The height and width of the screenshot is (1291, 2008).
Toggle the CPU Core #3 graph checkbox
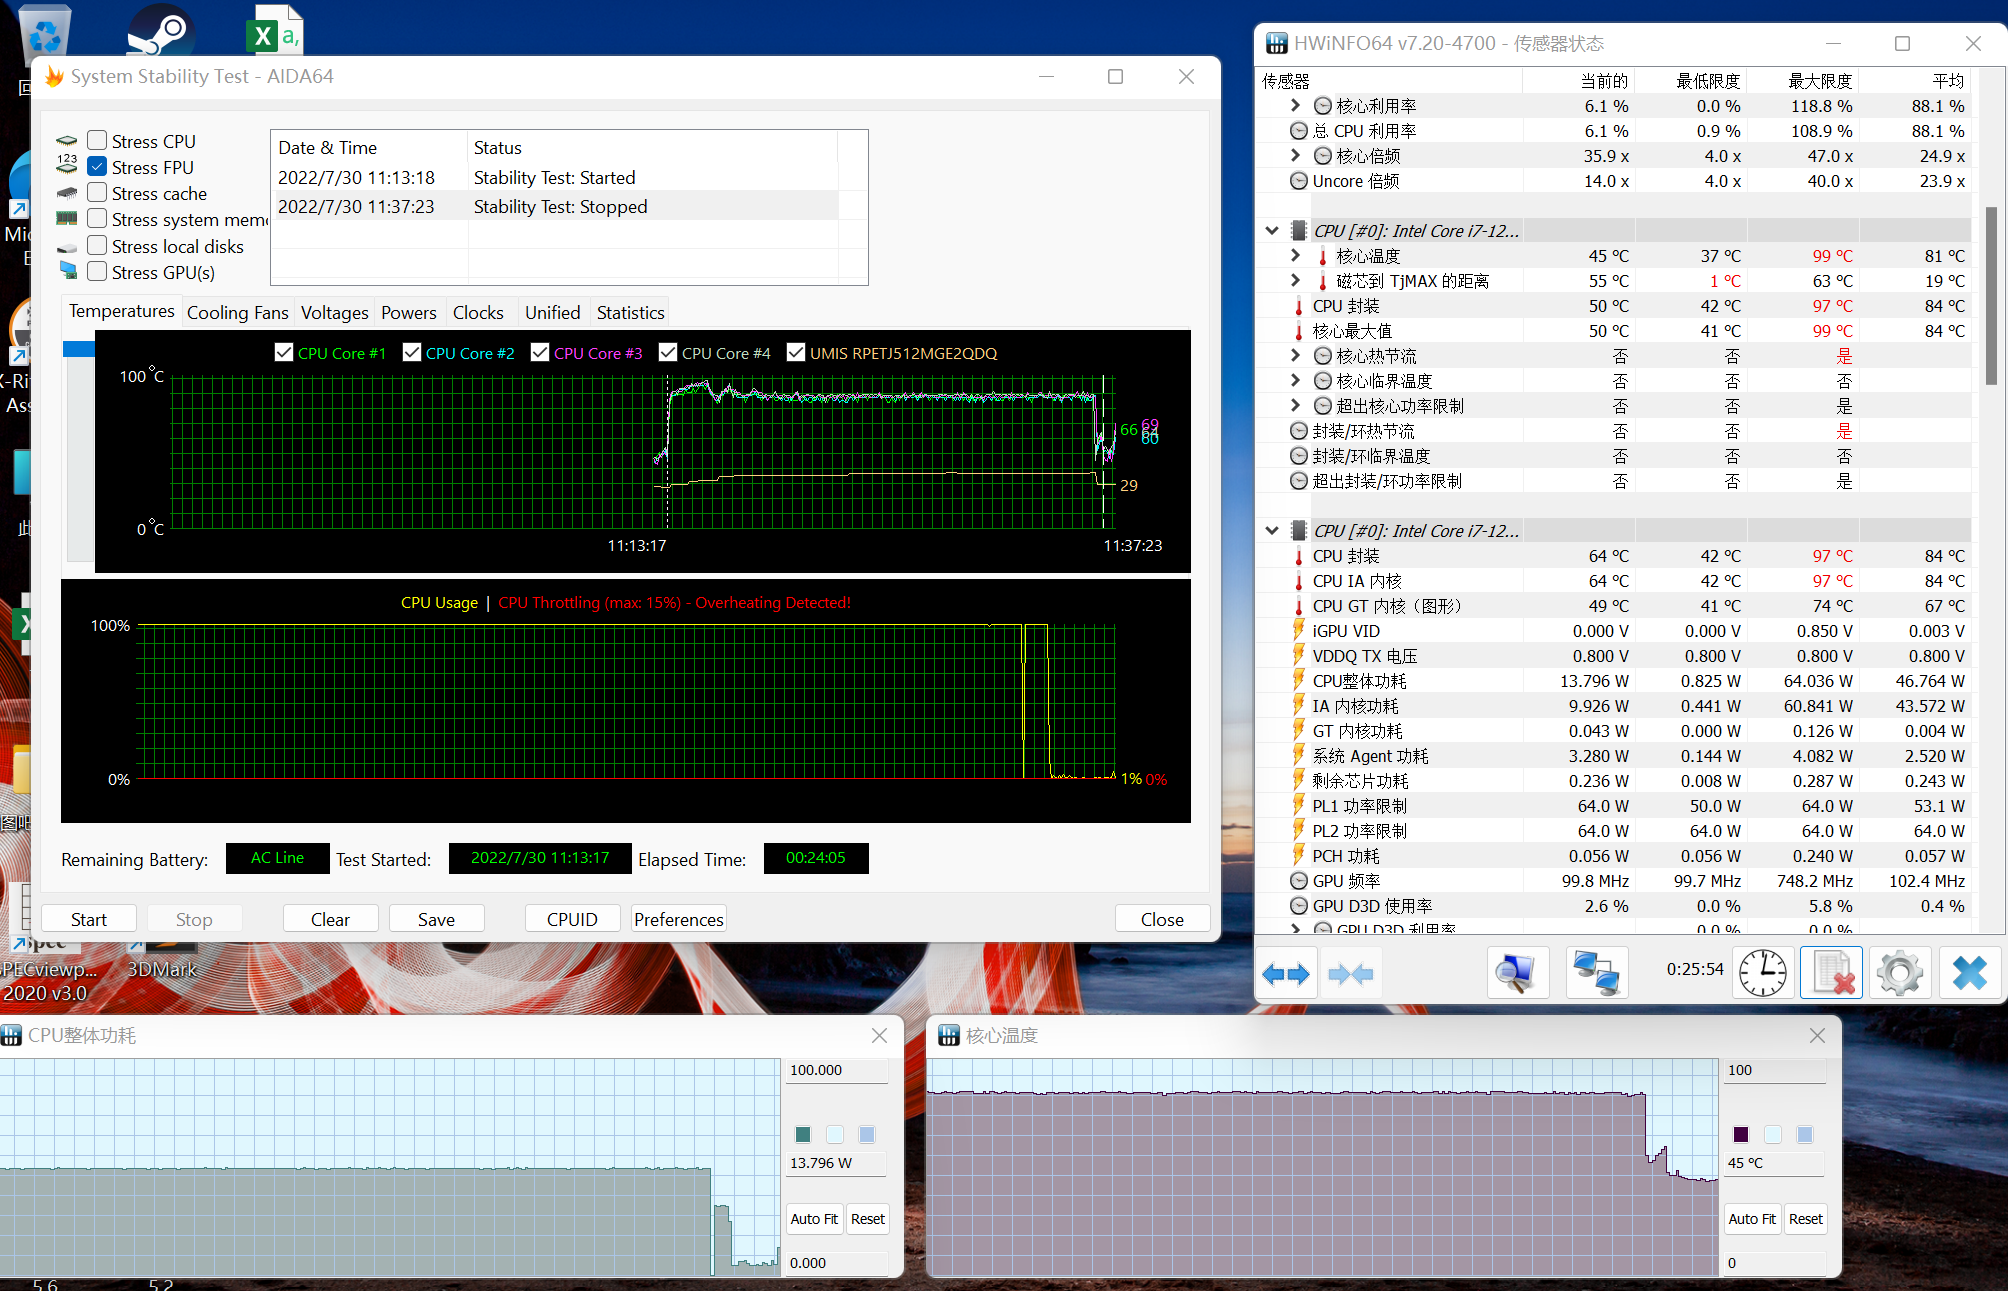point(540,352)
